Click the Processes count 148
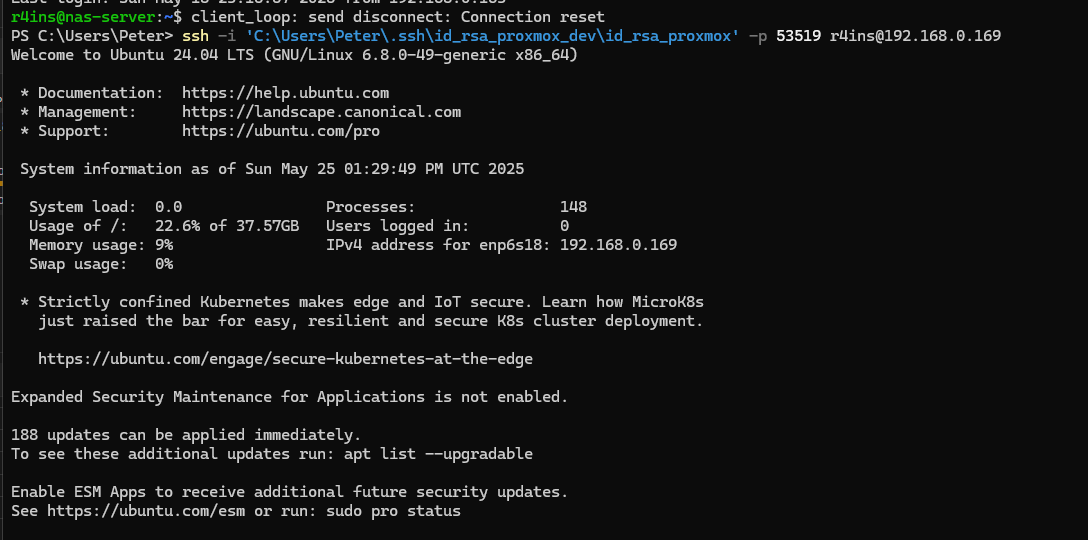Image resolution: width=1088 pixels, height=540 pixels. coord(573,207)
